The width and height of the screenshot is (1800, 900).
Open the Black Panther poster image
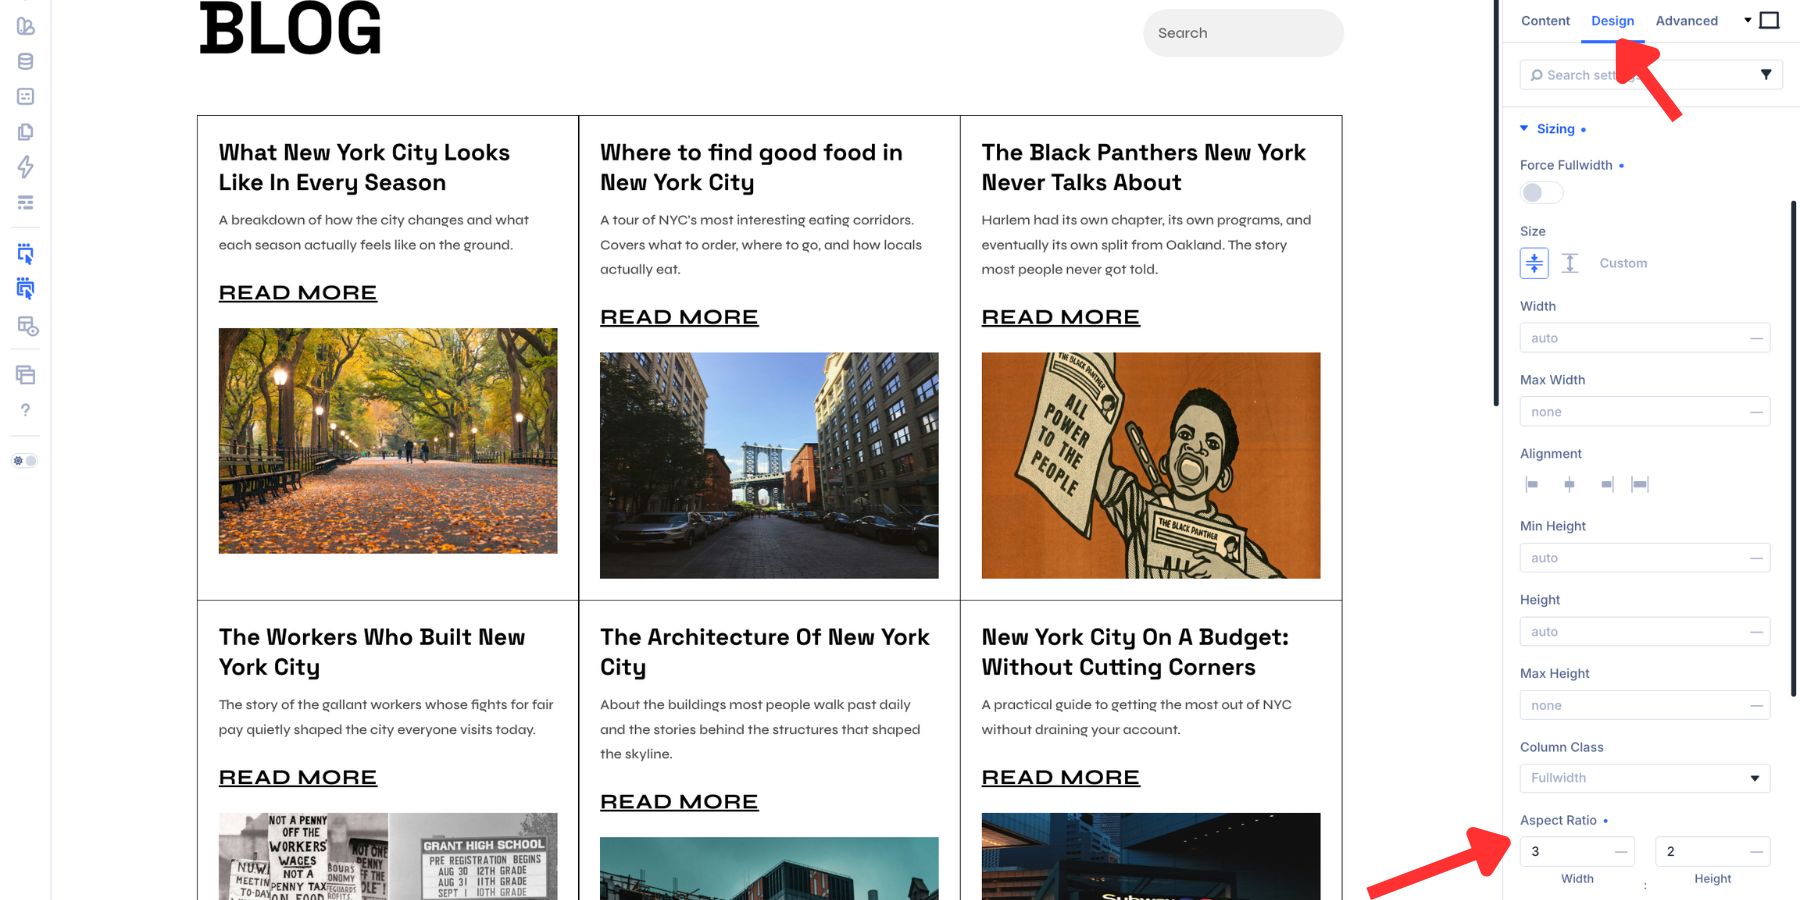(x=1151, y=465)
